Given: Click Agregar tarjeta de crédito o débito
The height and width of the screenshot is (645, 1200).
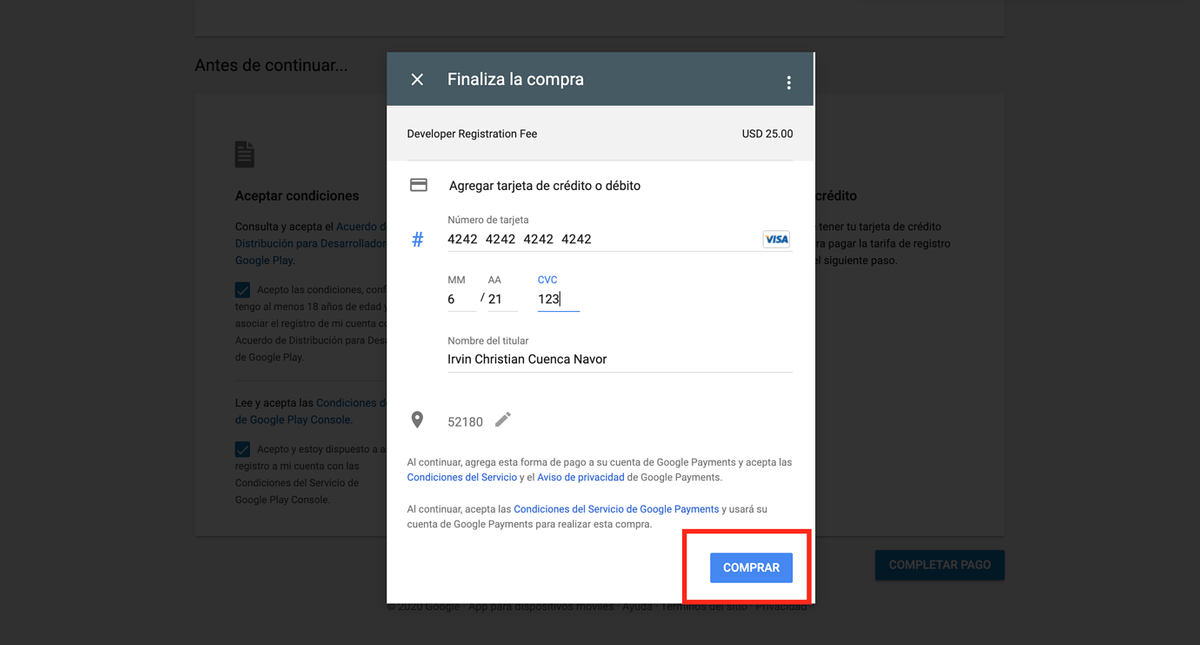Looking at the screenshot, I should [545, 186].
